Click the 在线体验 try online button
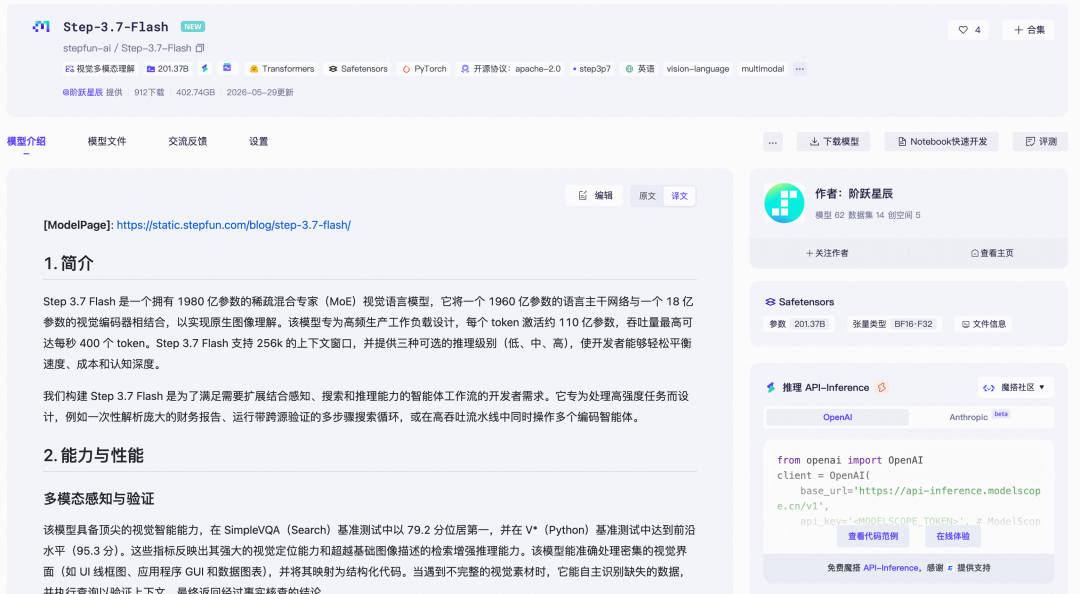Viewport: 1080px width, 594px height. [953, 536]
